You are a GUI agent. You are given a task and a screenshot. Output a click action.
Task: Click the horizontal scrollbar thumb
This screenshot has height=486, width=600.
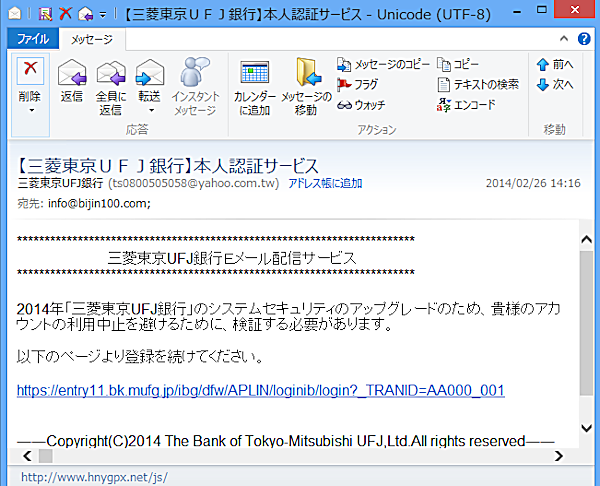coord(46,456)
